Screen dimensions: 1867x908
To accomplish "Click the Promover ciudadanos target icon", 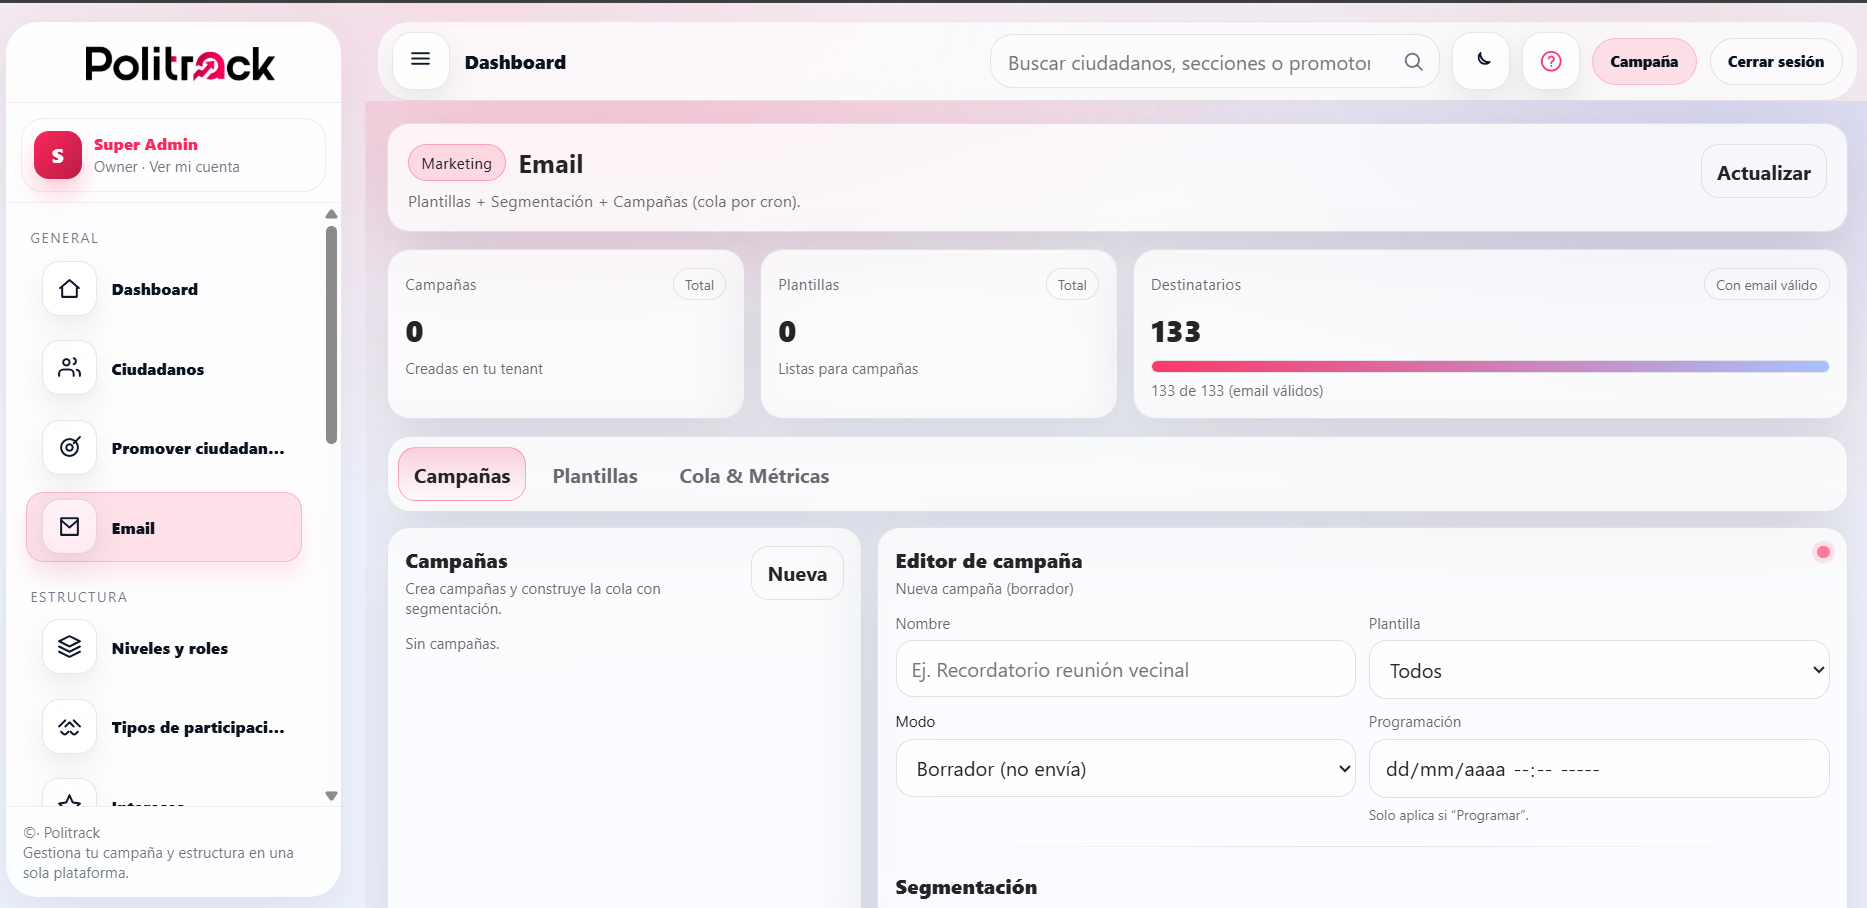I will click(68, 447).
